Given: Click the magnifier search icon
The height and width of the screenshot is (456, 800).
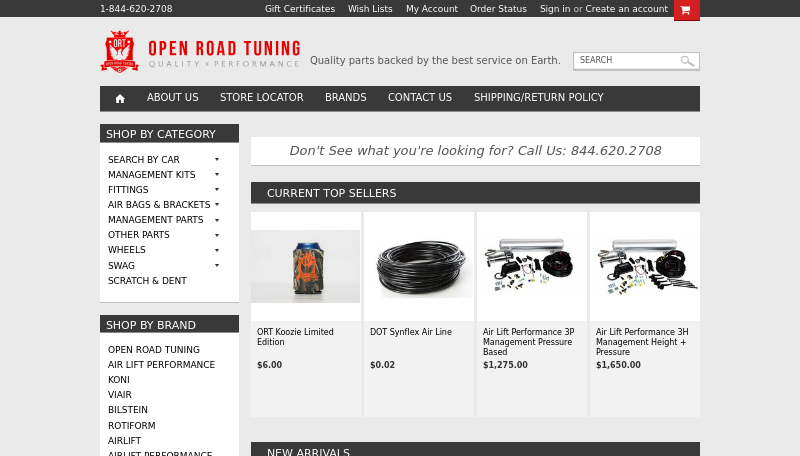Looking at the screenshot, I should [x=687, y=61].
